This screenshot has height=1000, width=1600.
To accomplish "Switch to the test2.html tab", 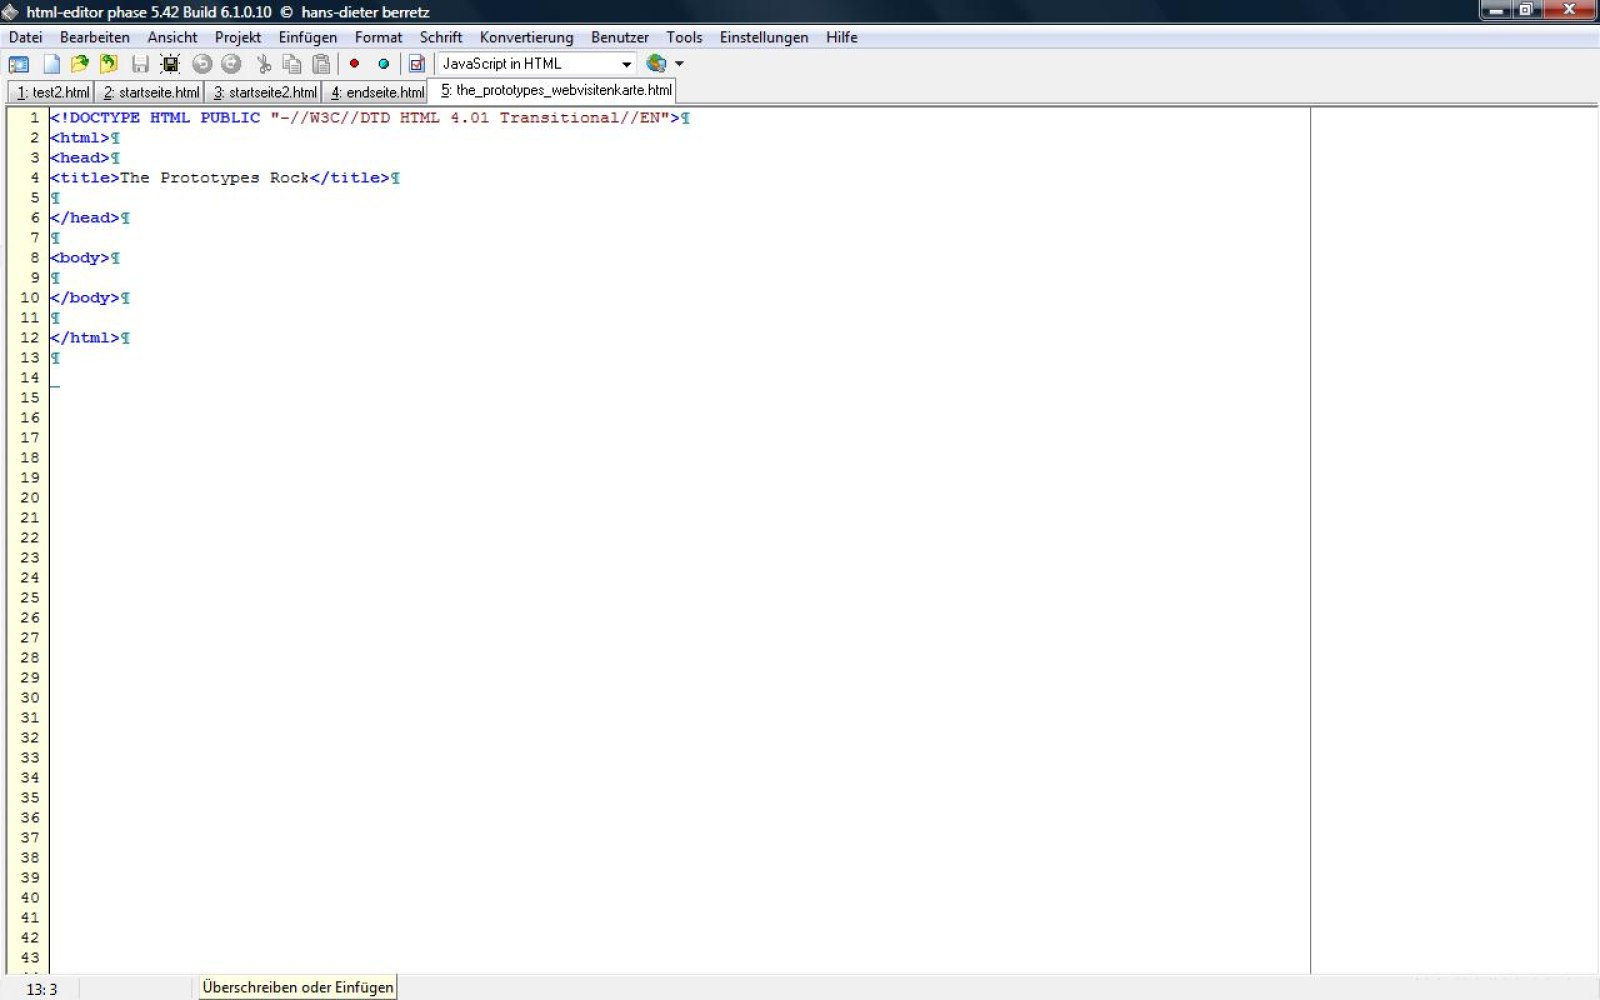I will 51,92.
